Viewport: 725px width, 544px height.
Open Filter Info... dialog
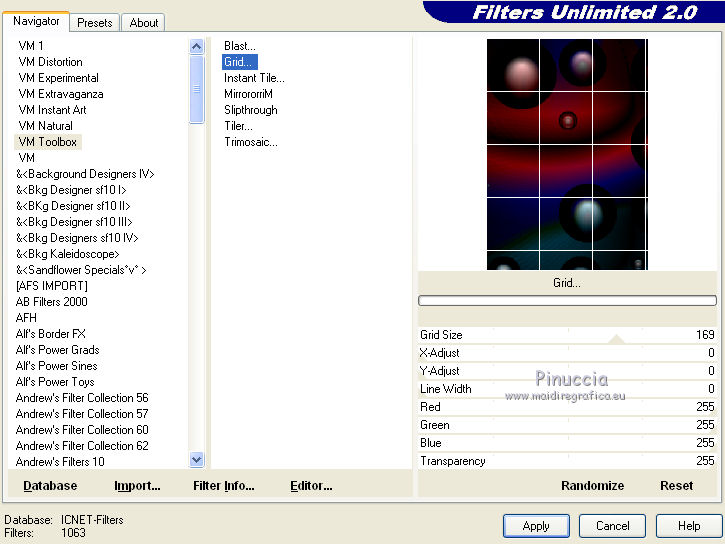[x=223, y=486]
